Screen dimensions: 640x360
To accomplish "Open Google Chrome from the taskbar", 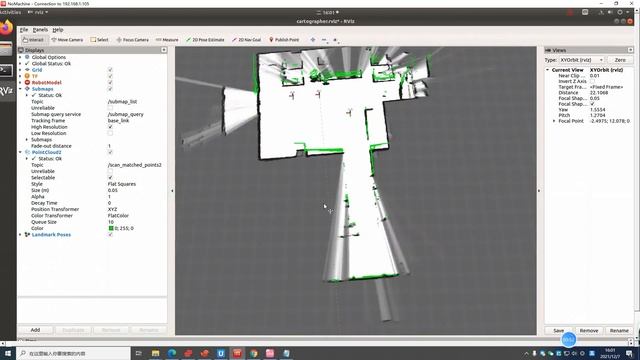I will coord(253,353).
